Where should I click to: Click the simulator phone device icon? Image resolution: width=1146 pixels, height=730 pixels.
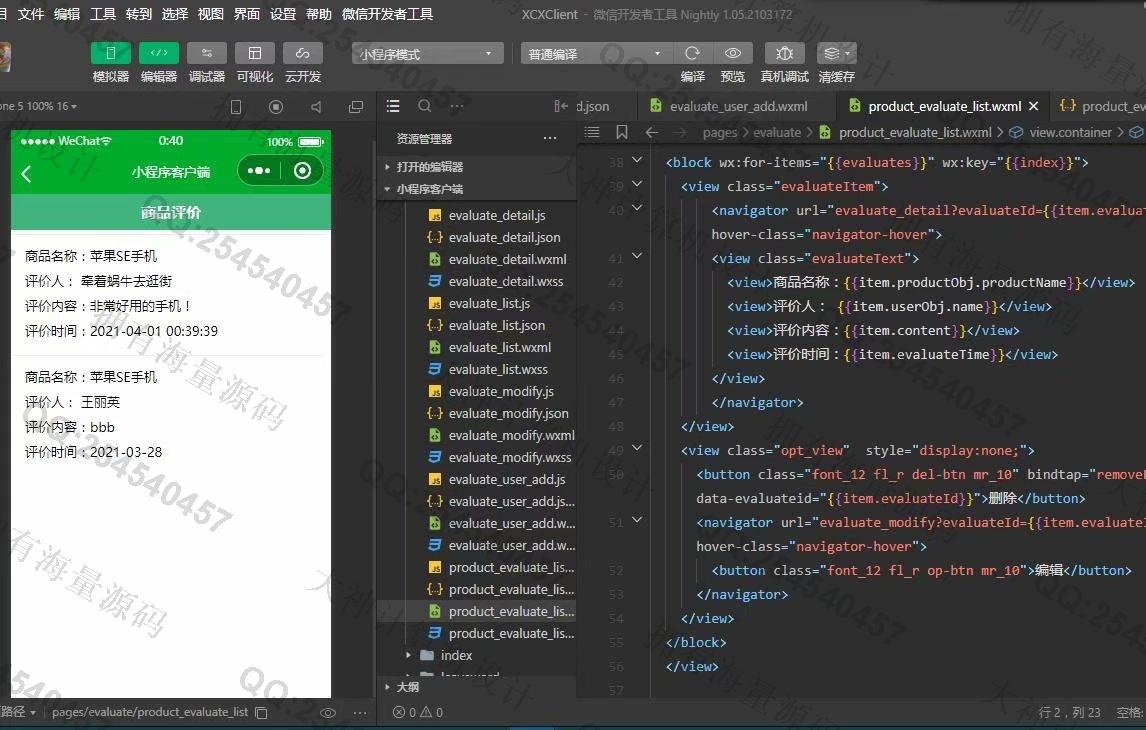tap(235, 107)
